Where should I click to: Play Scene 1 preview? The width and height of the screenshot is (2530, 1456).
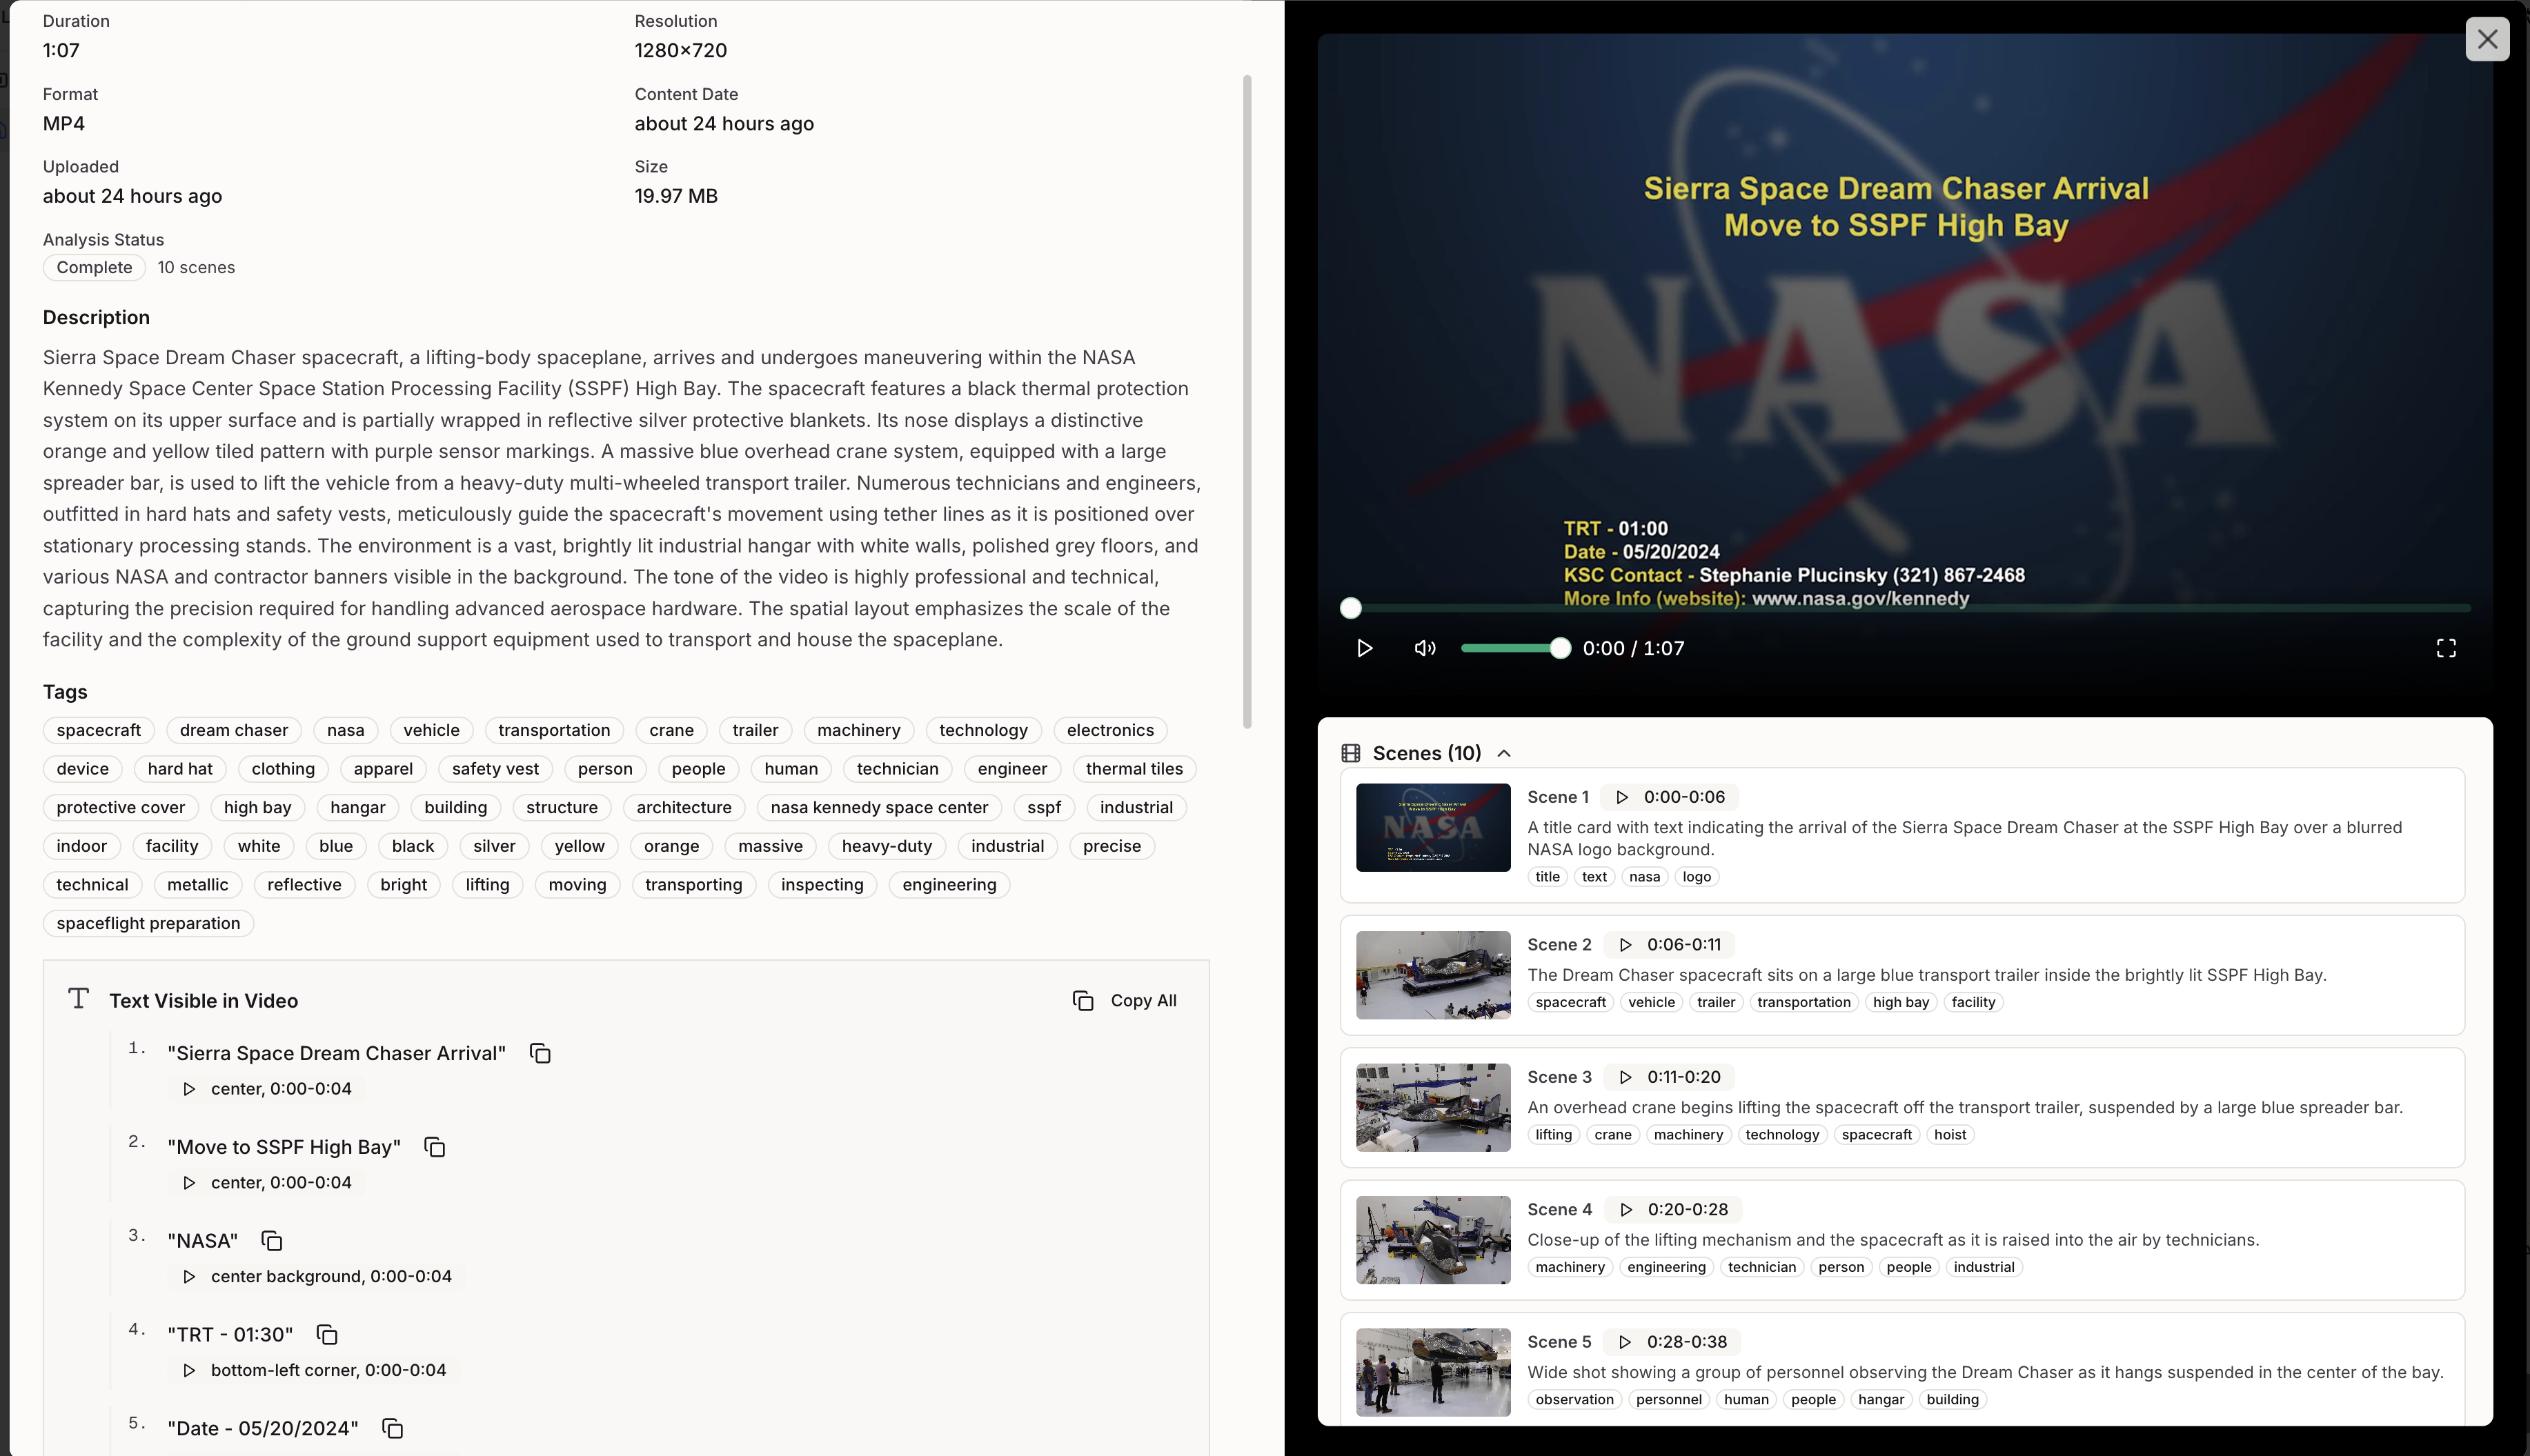point(1621,797)
